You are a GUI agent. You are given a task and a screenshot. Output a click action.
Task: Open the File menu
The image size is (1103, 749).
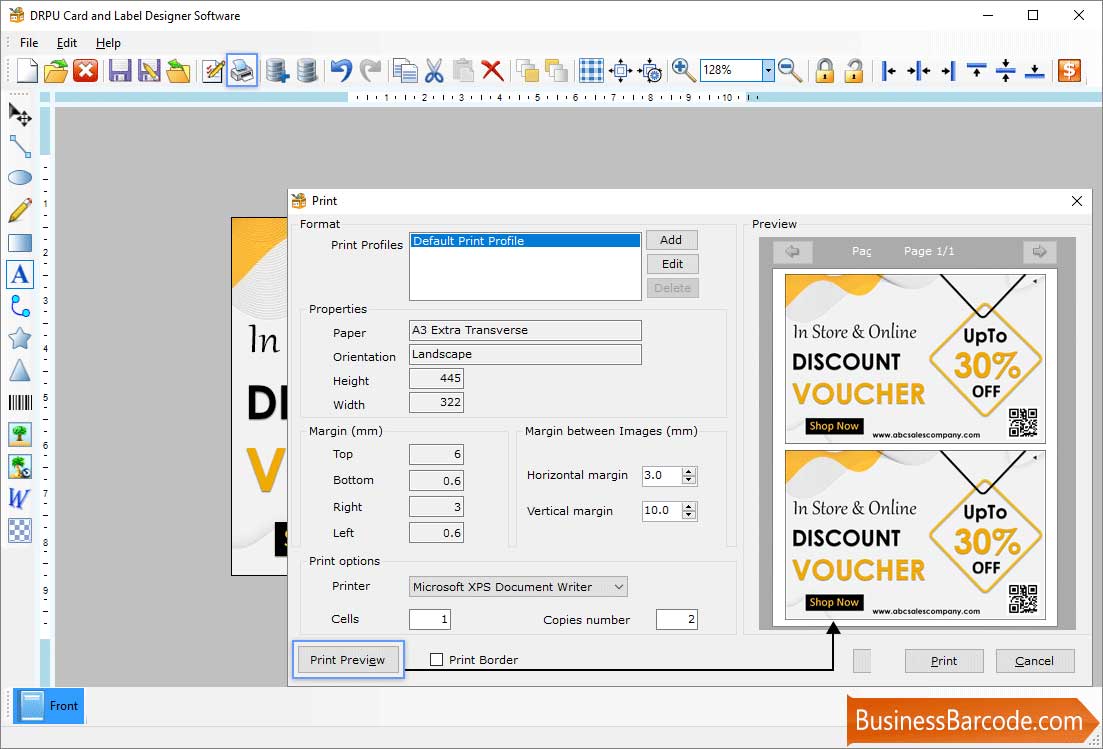pos(29,43)
